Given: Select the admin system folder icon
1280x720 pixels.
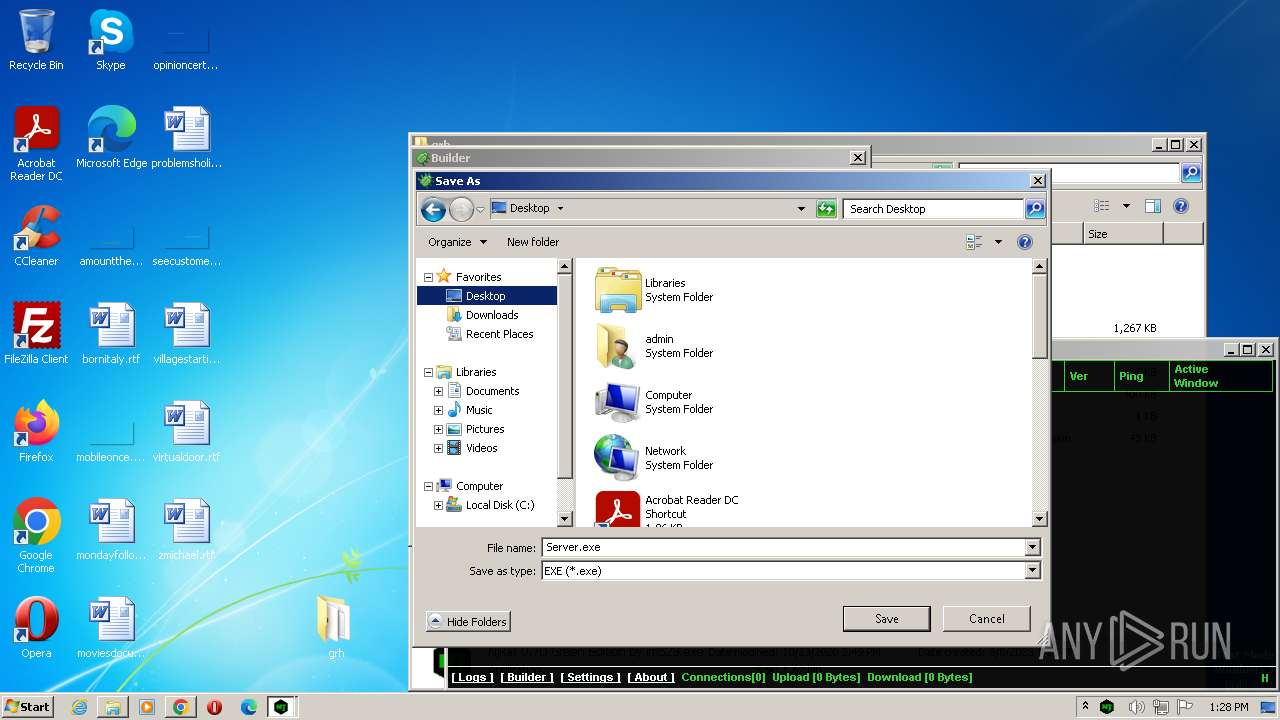Looking at the screenshot, I should (x=617, y=346).
